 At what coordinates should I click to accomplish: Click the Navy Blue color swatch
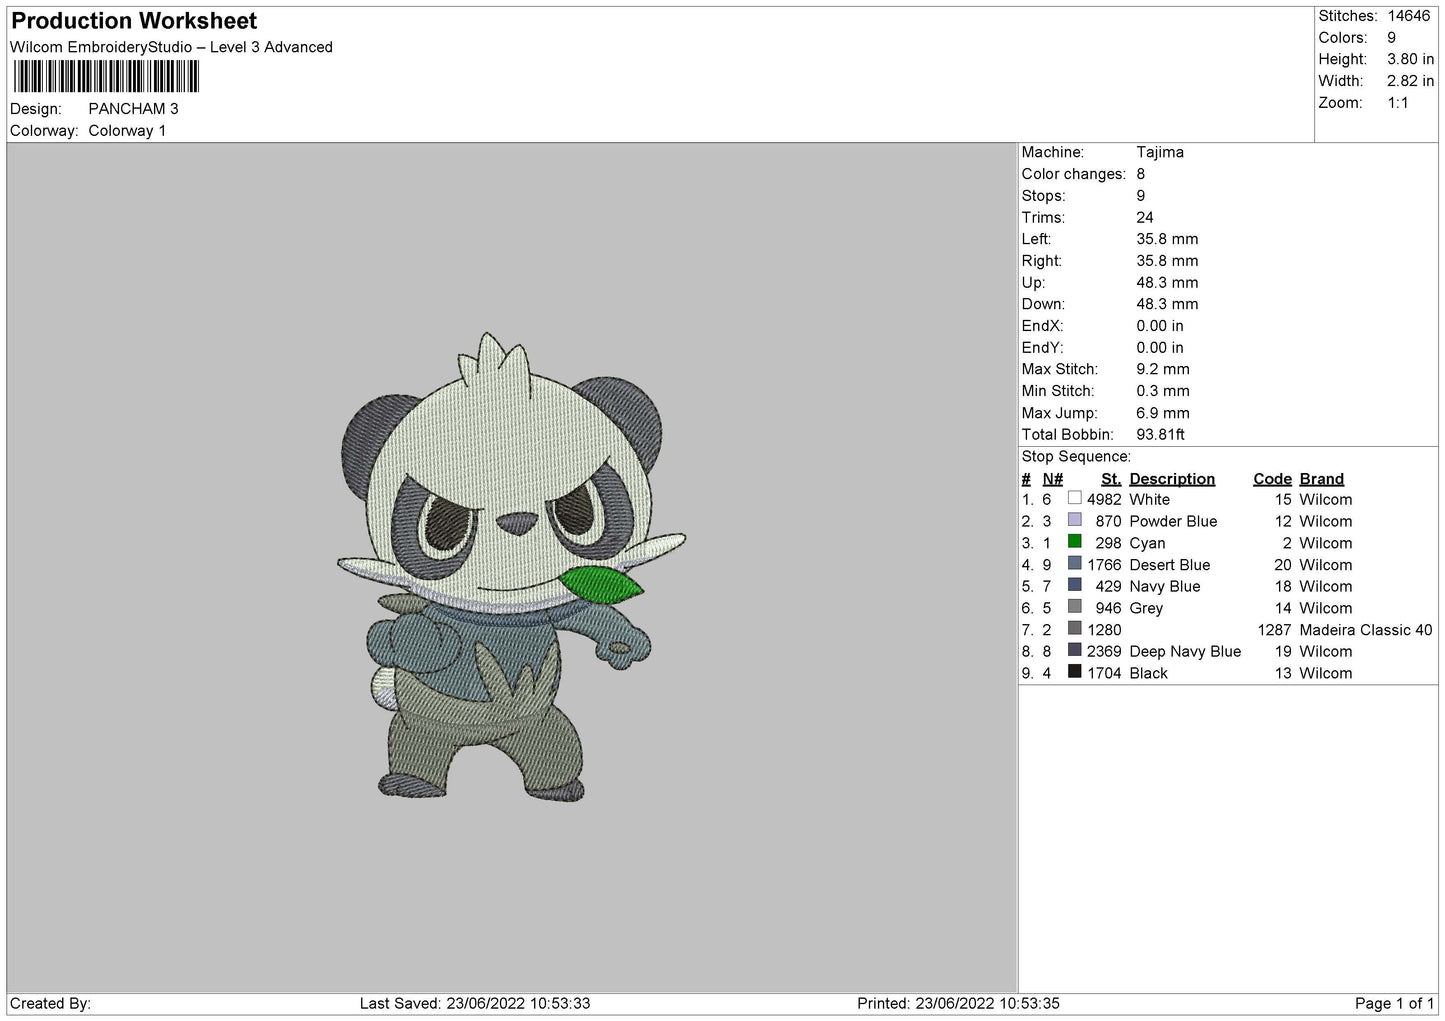[x=1074, y=585]
